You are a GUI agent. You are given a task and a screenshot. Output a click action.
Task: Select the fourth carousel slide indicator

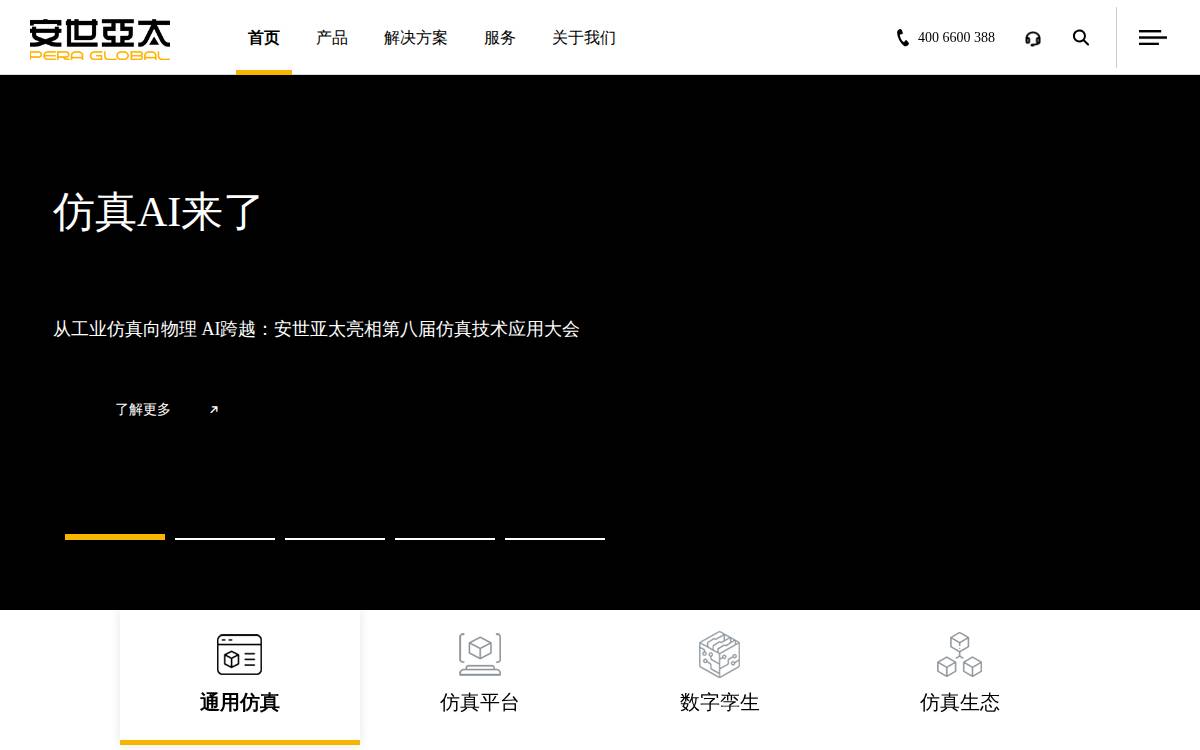tap(445, 538)
